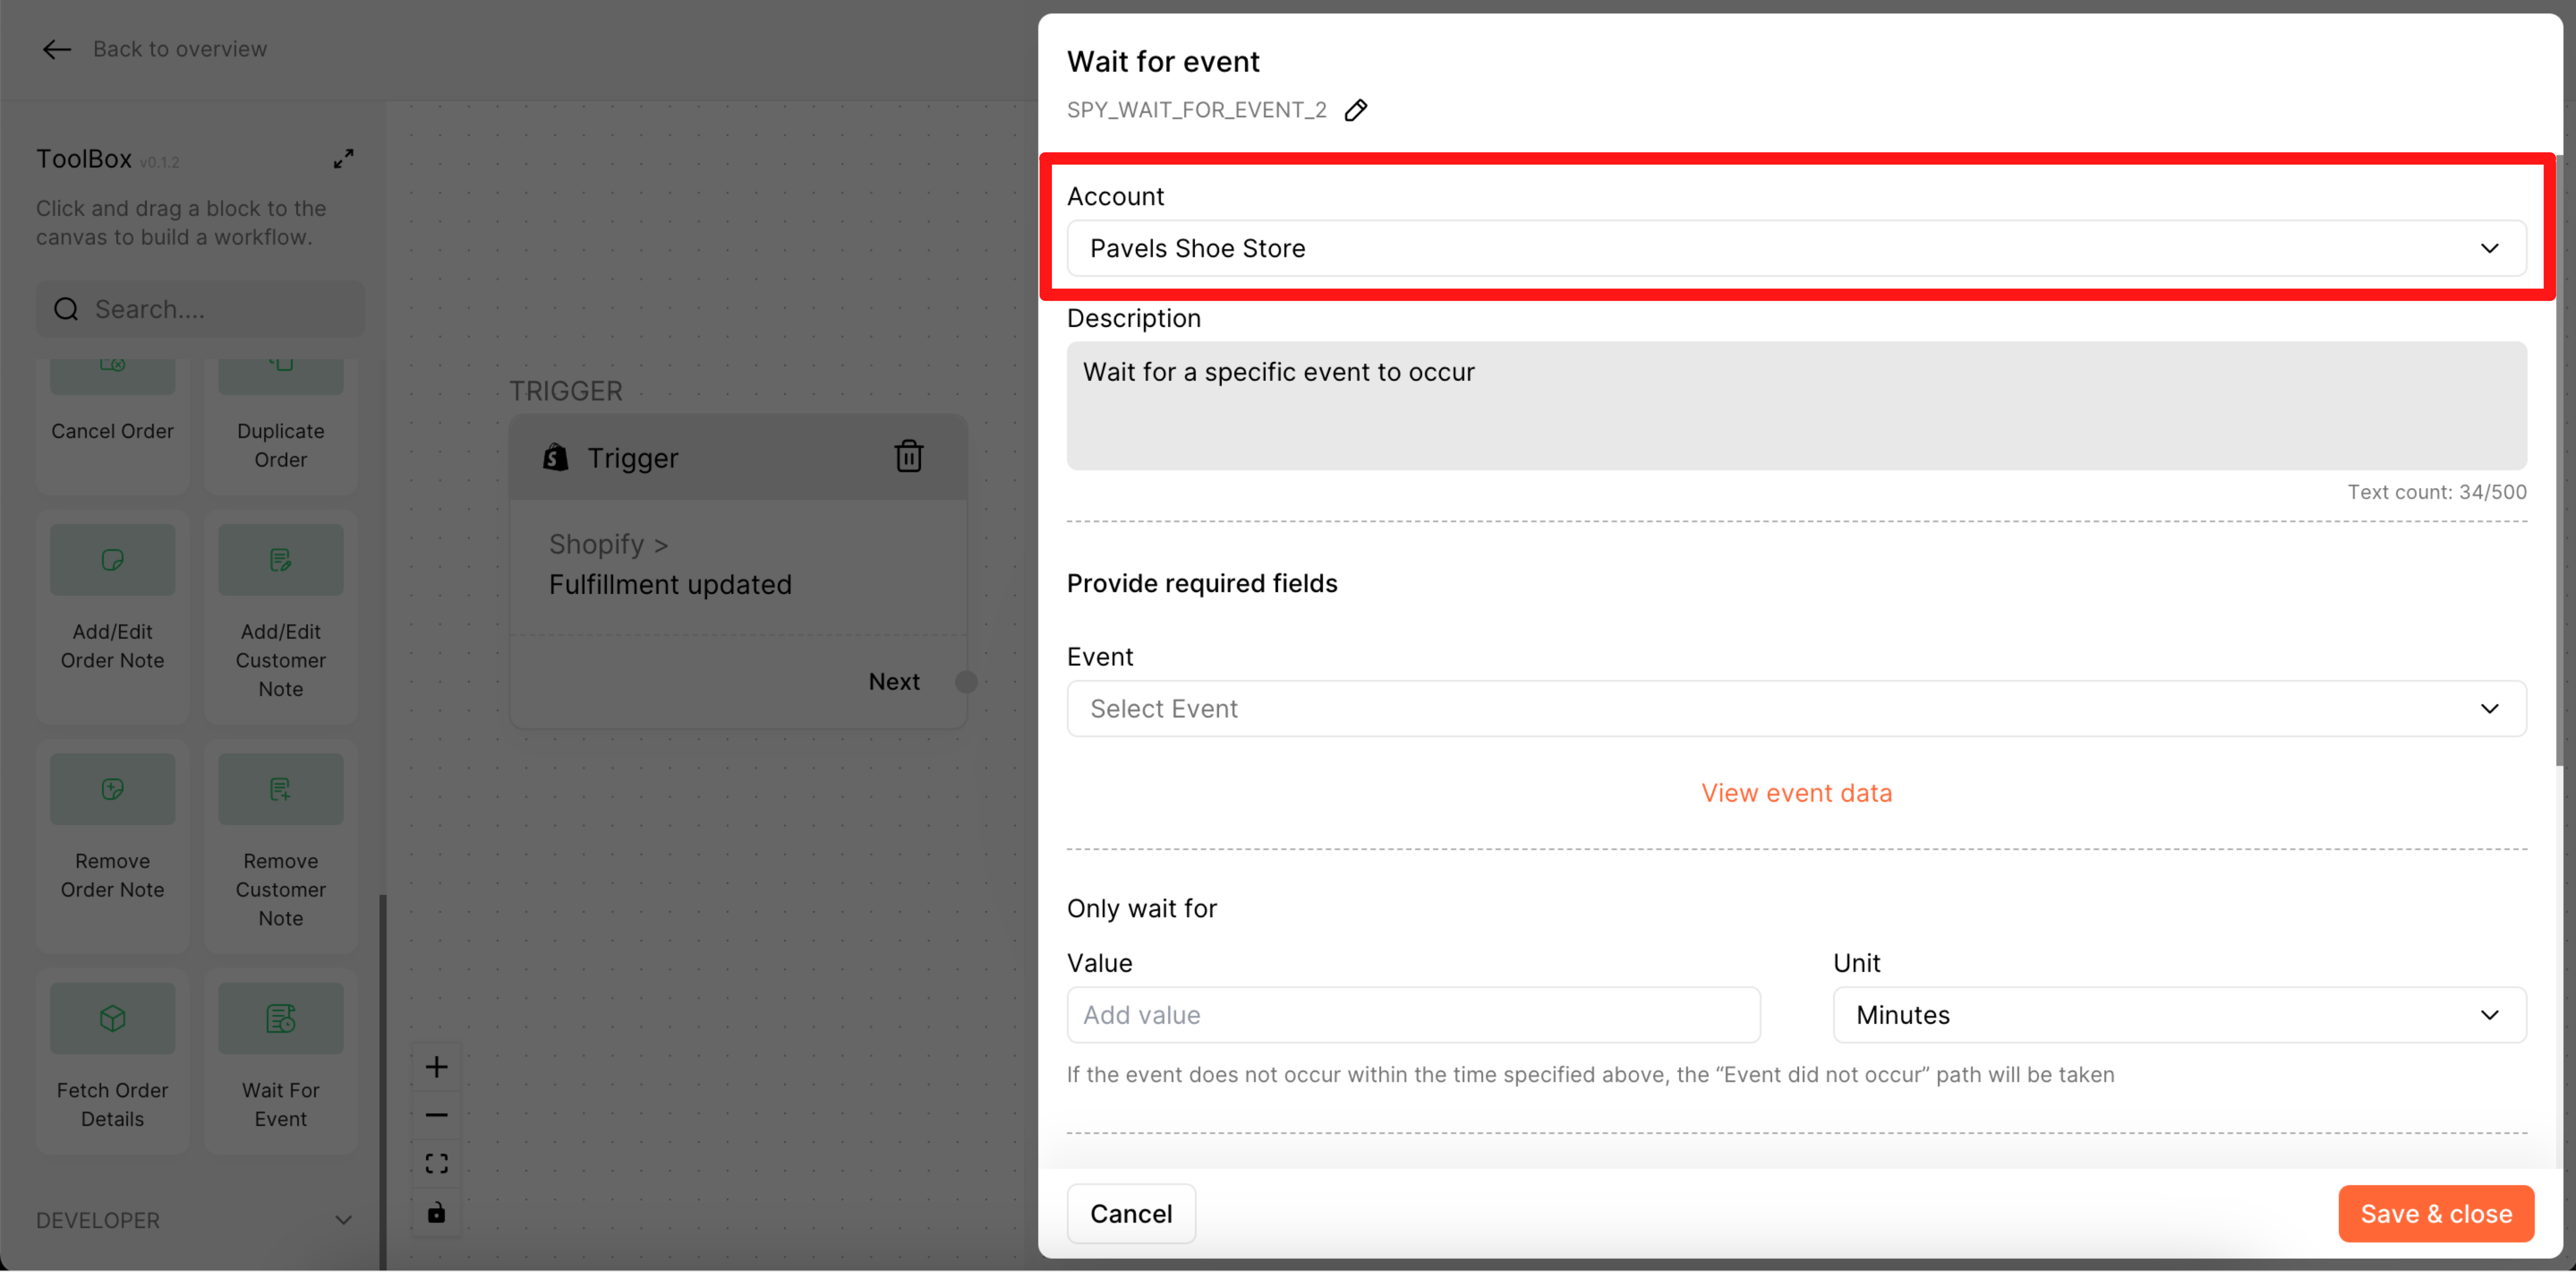Screen dimensions: 2576x1272
Task: Click the Text count: 34/500 label
Action: click(2437, 492)
